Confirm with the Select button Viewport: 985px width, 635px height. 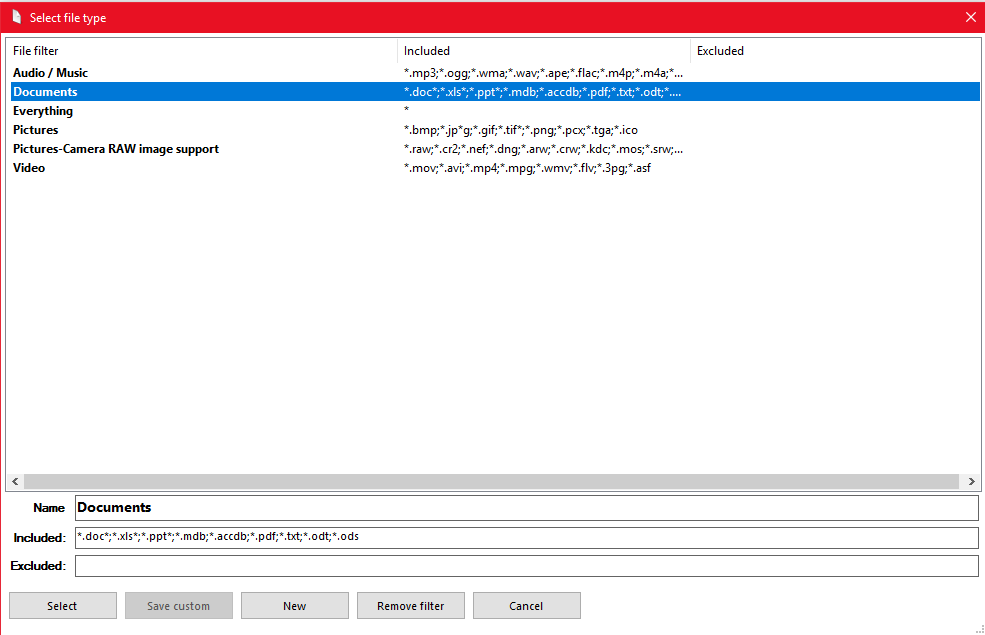pos(62,605)
